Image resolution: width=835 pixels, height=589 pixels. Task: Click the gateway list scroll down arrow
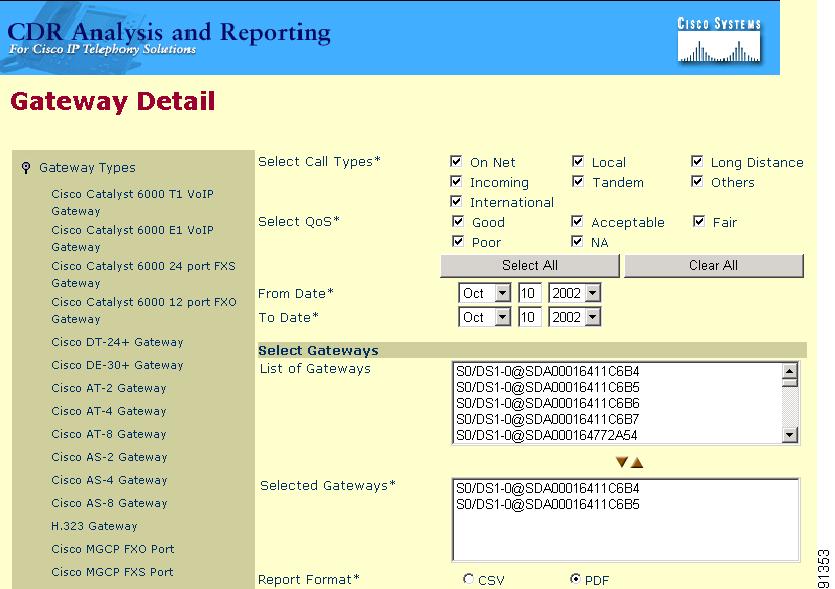point(789,435)
